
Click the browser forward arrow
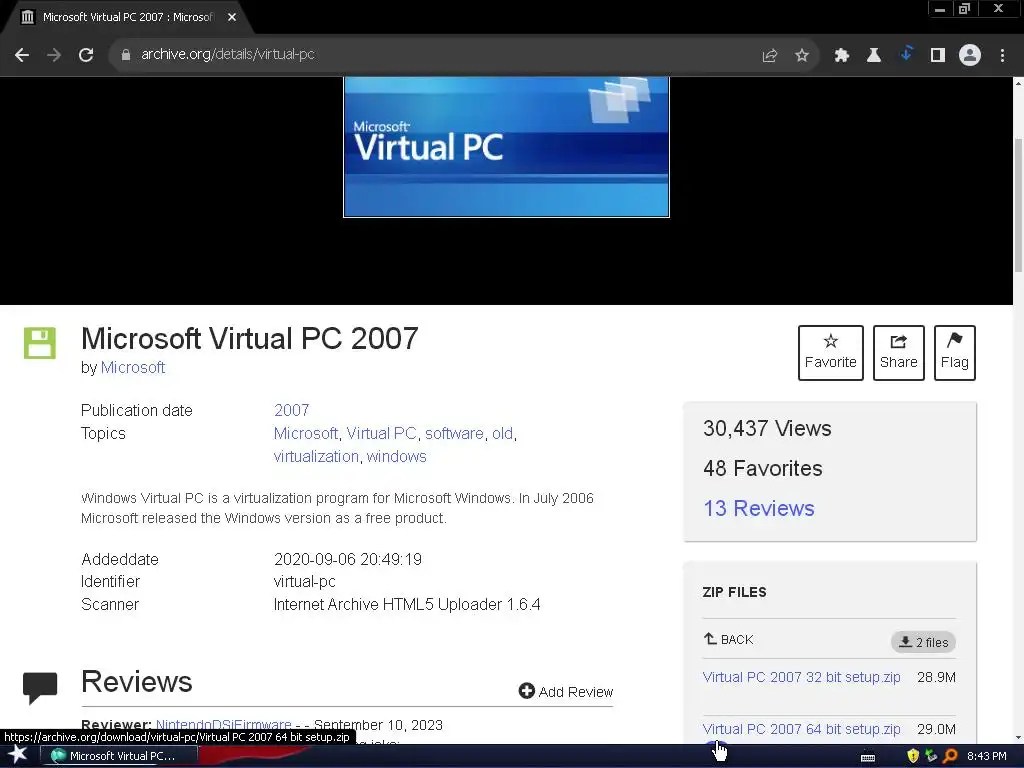coord(54,55)
